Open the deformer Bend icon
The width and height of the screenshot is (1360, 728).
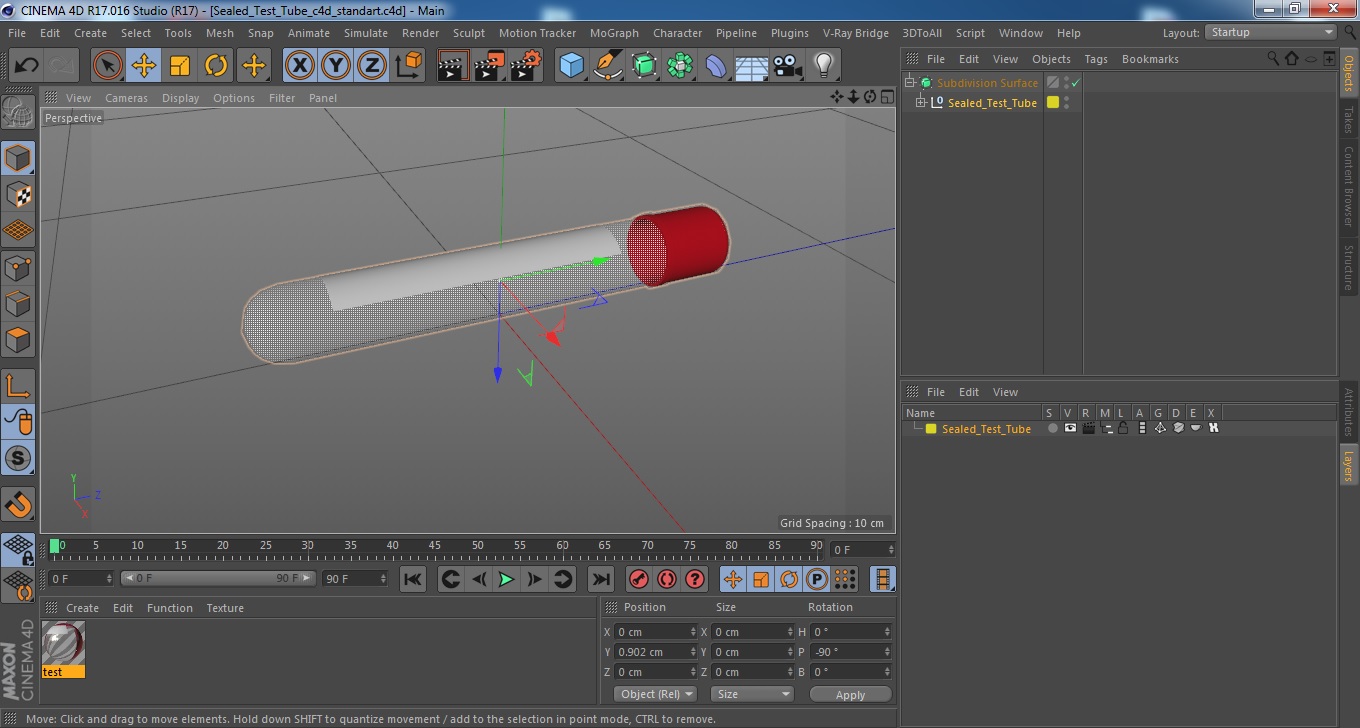click(x=716, y=66)
